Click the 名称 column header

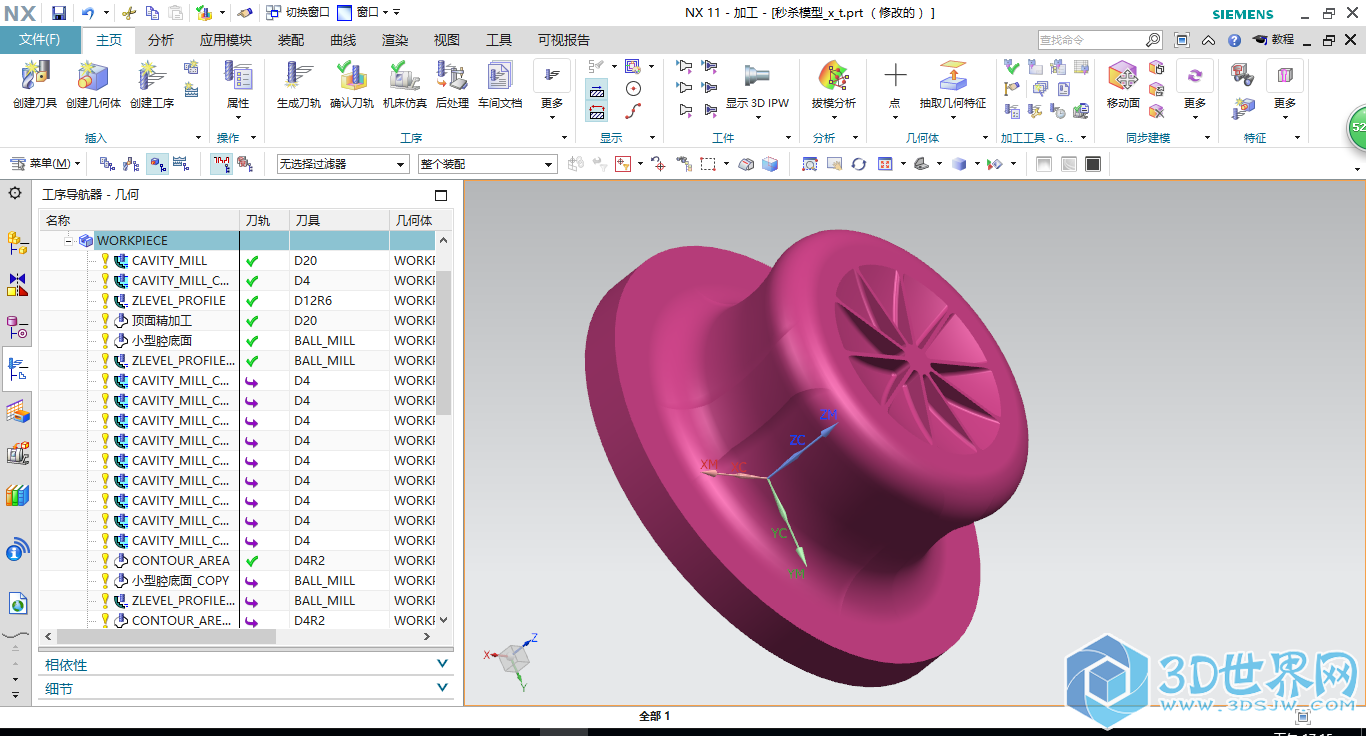139,220
